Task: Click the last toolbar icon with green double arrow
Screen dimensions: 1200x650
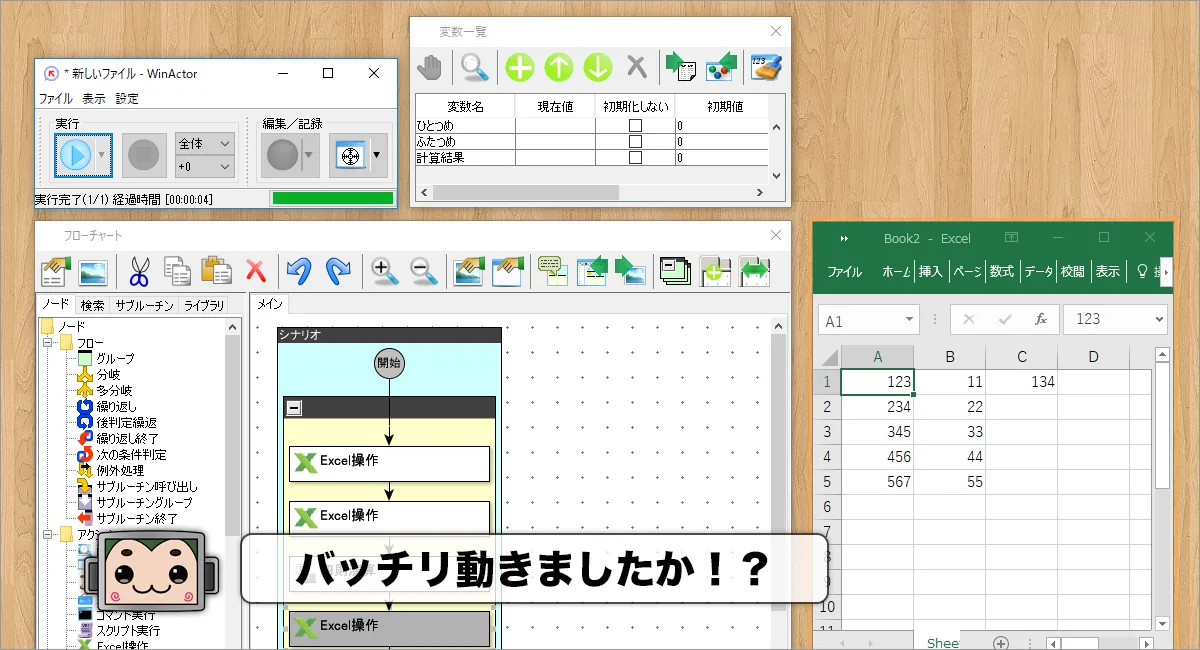Action: [x=753, y=271]
